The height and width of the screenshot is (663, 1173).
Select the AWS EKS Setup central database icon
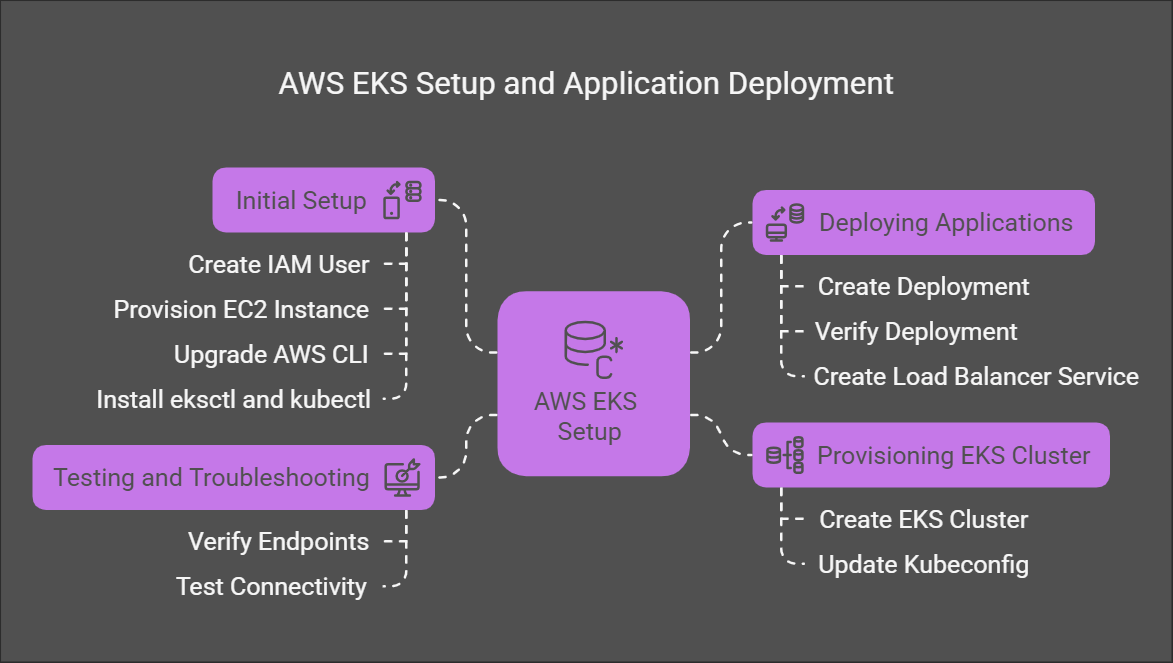click(x=585, y=340)
